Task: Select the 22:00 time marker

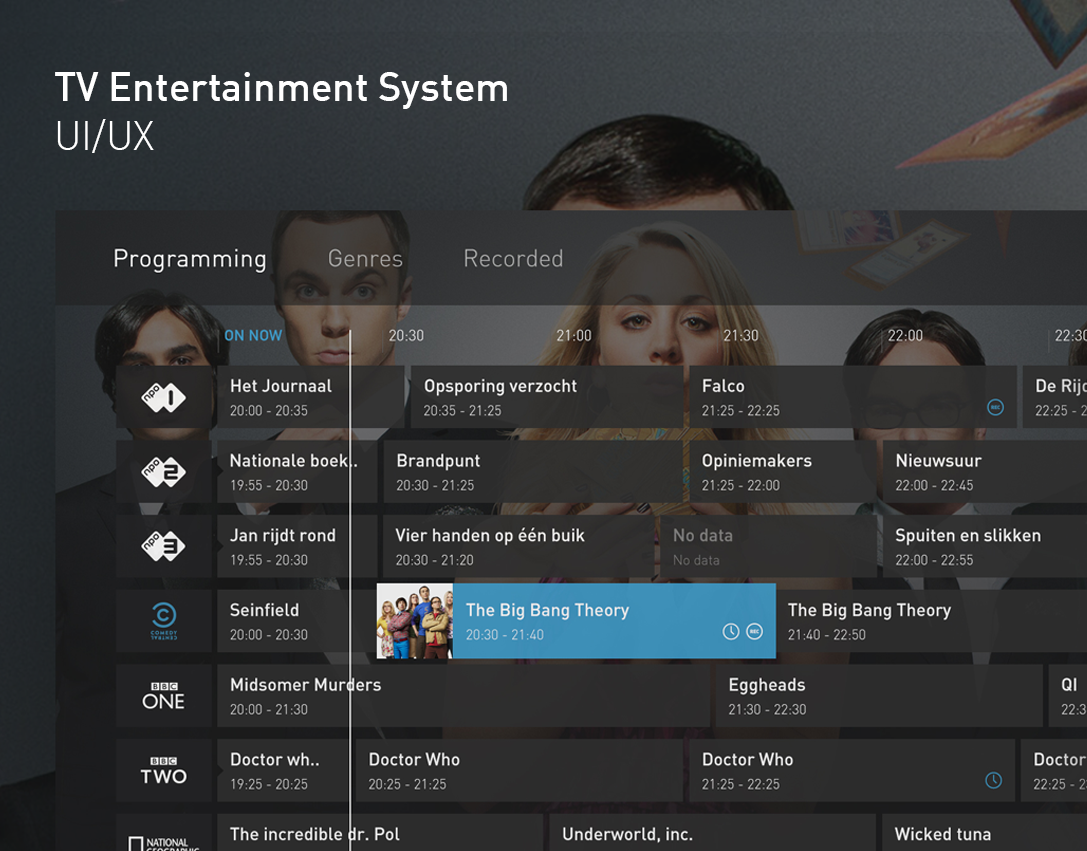Action: pos(905,335)
